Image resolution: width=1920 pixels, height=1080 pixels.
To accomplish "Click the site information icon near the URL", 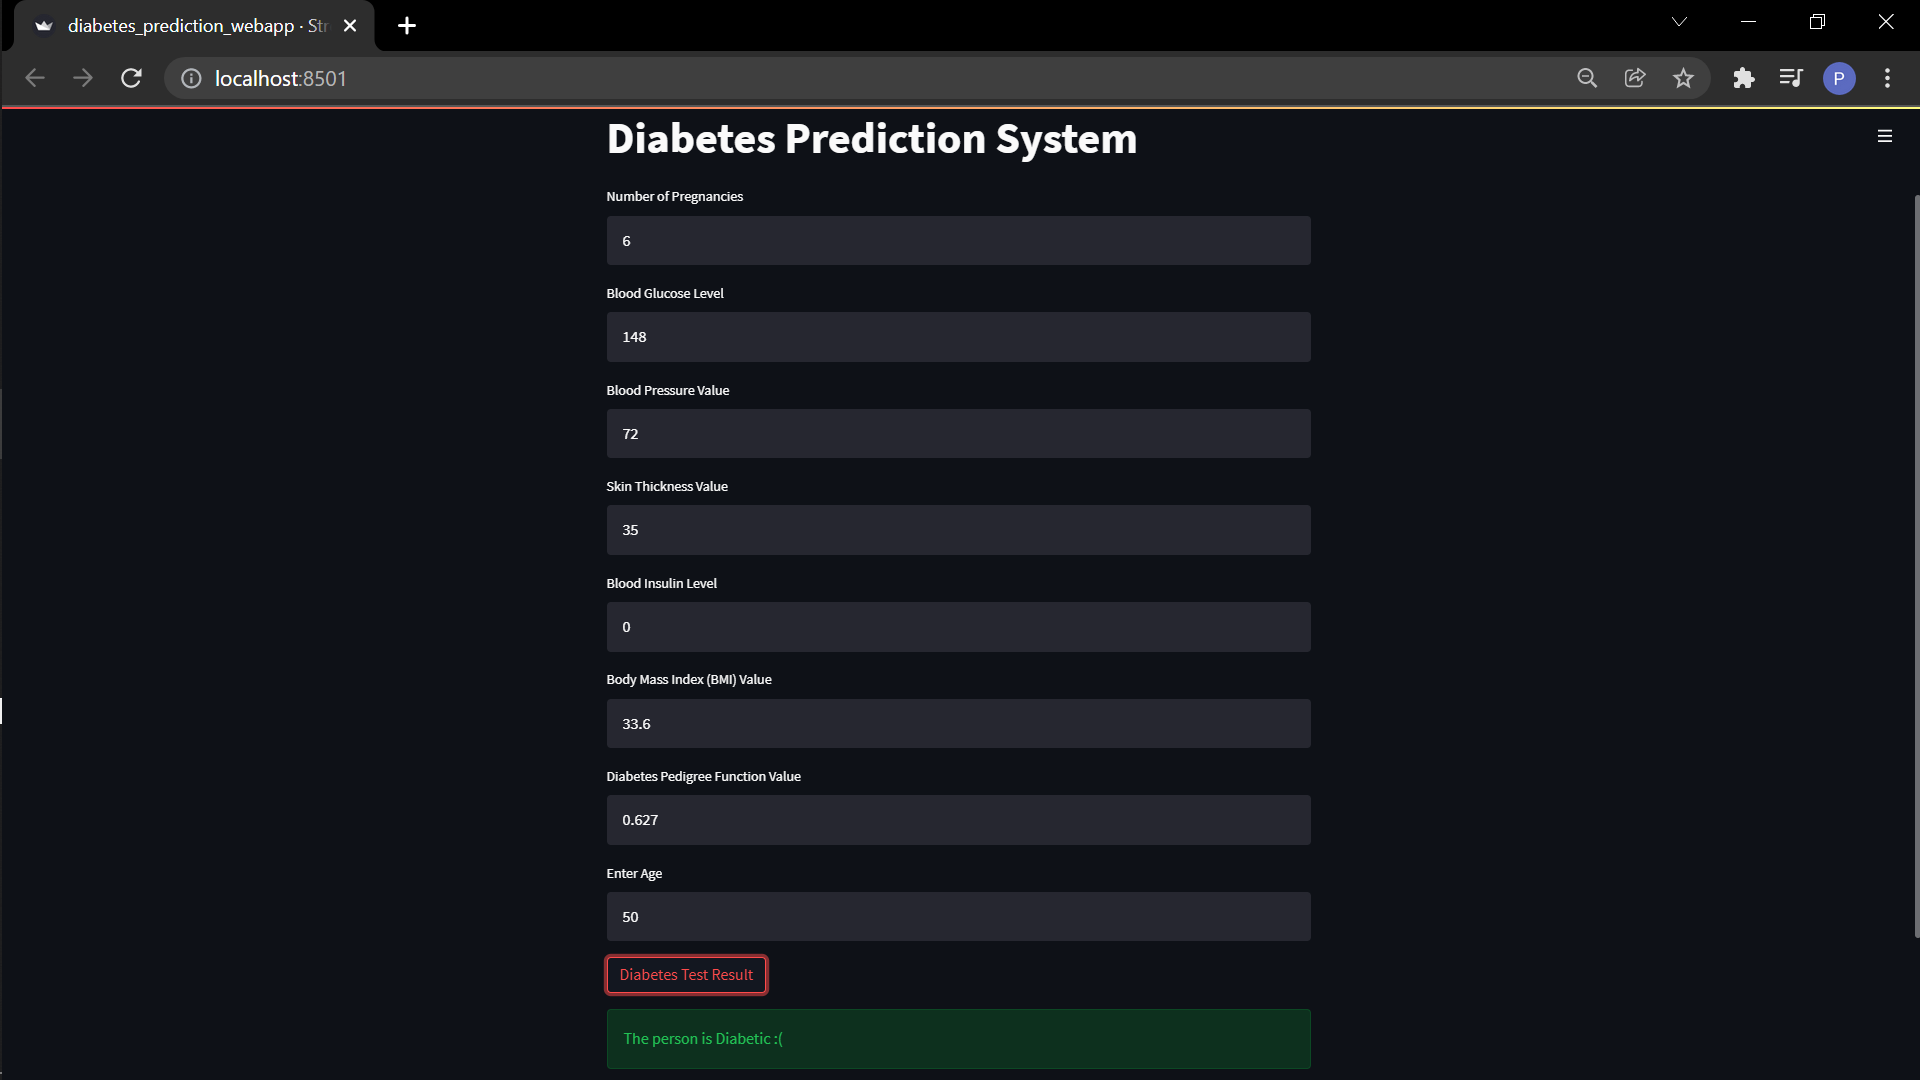I will point(190,78).
